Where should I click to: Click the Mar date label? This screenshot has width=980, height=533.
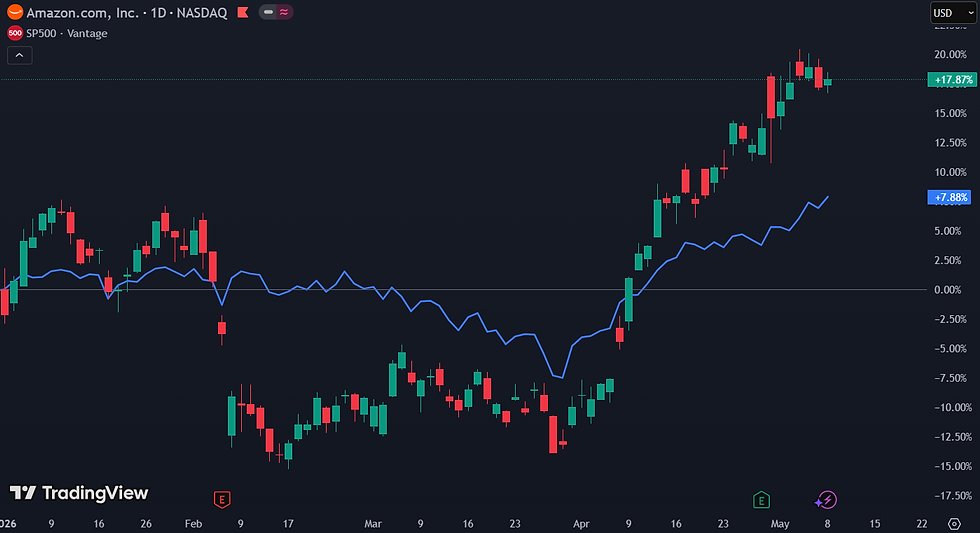coord(372,524)
